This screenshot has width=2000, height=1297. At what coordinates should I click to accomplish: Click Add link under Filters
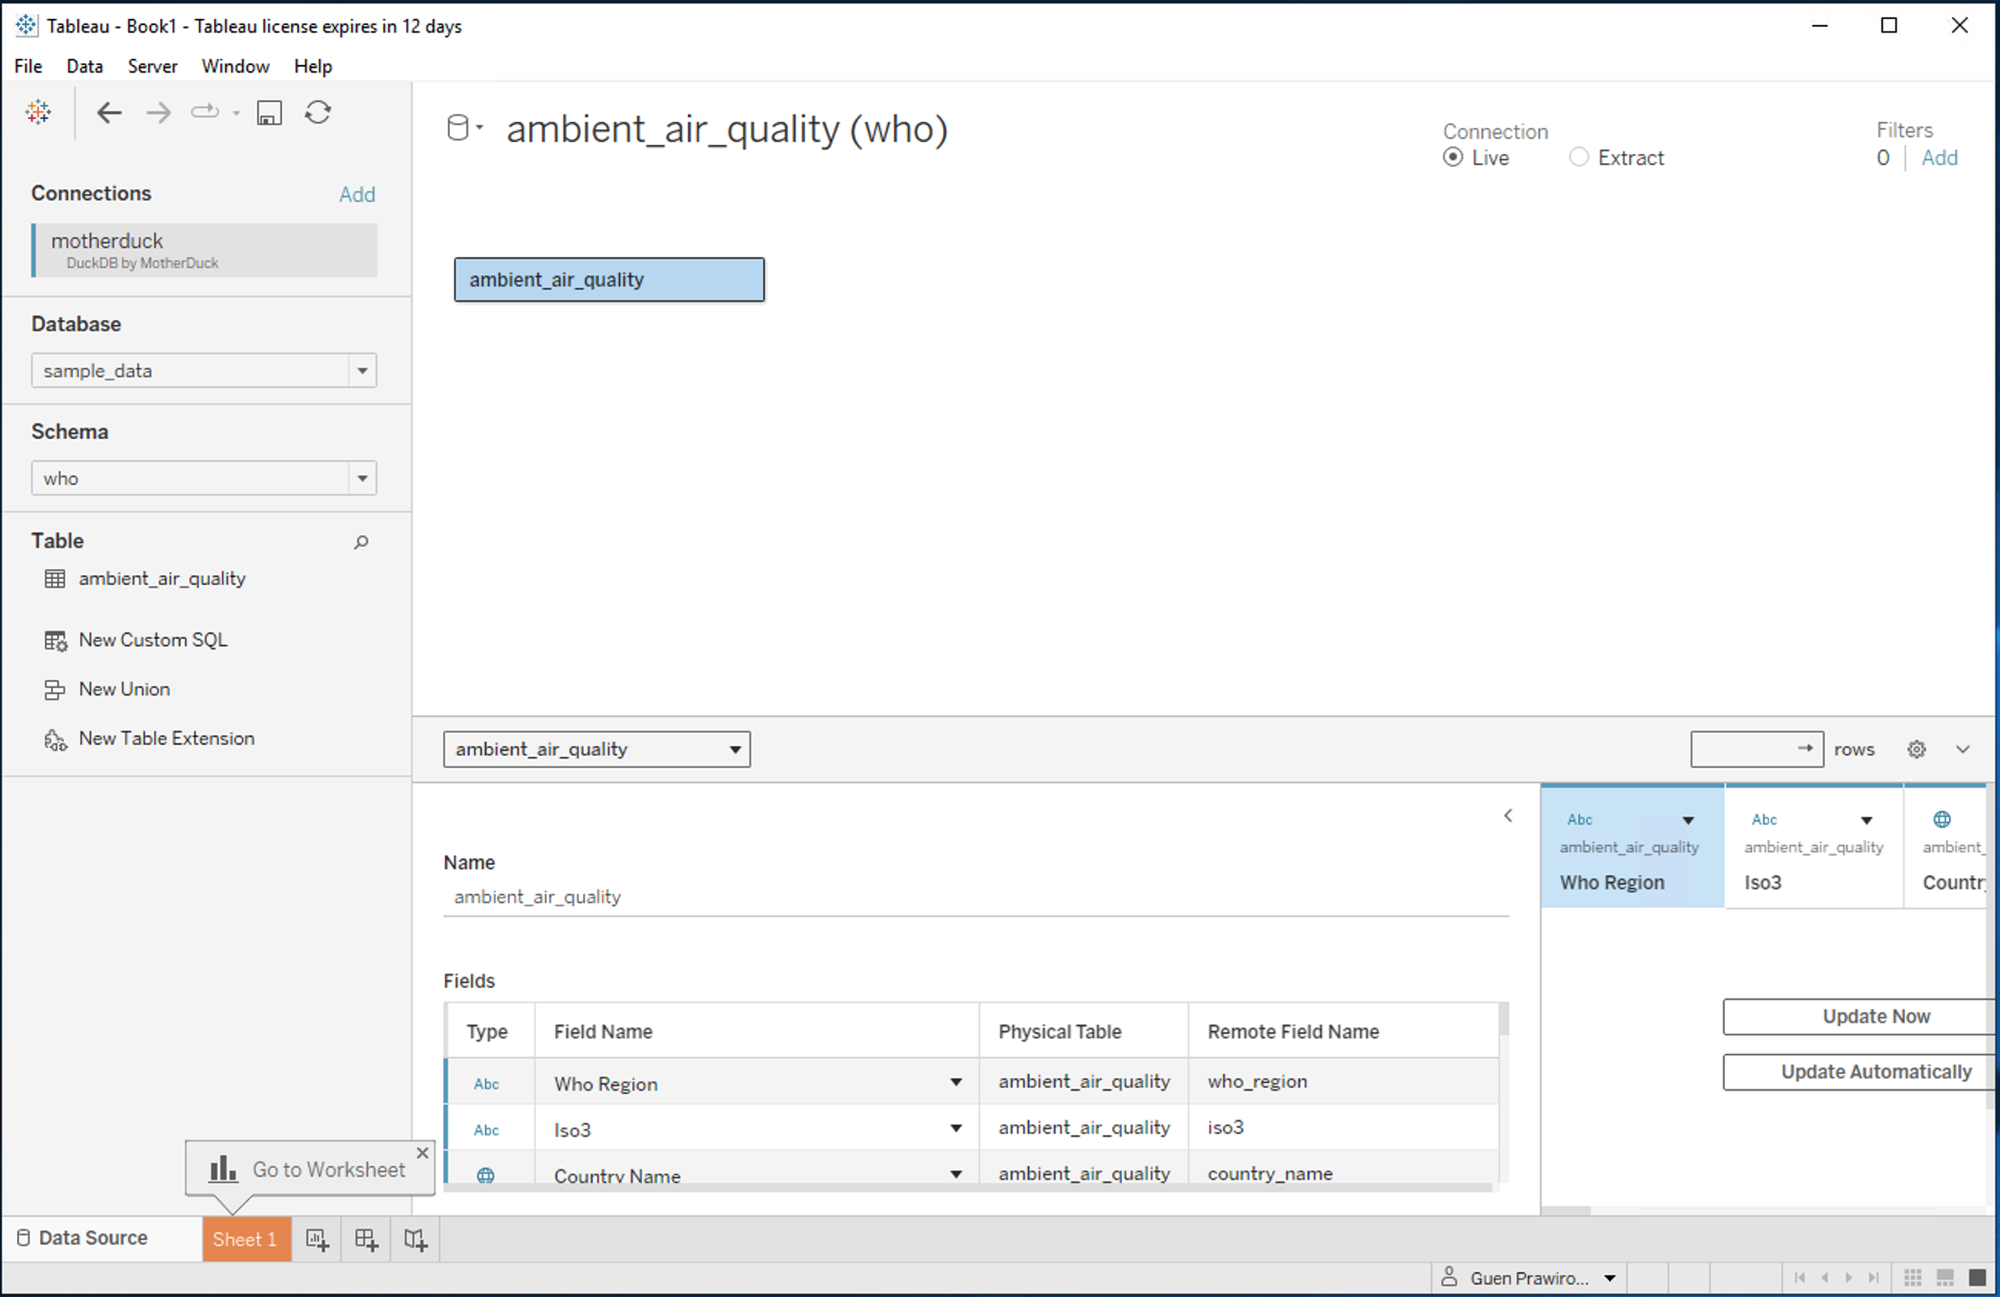coord(1939,158)
